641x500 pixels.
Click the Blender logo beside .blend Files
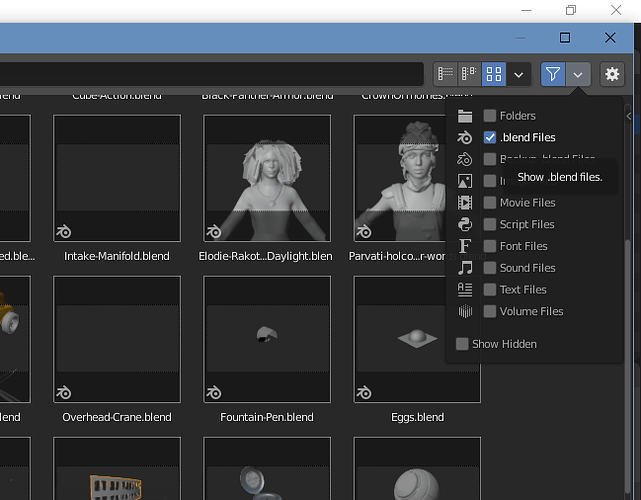[465, 138]
